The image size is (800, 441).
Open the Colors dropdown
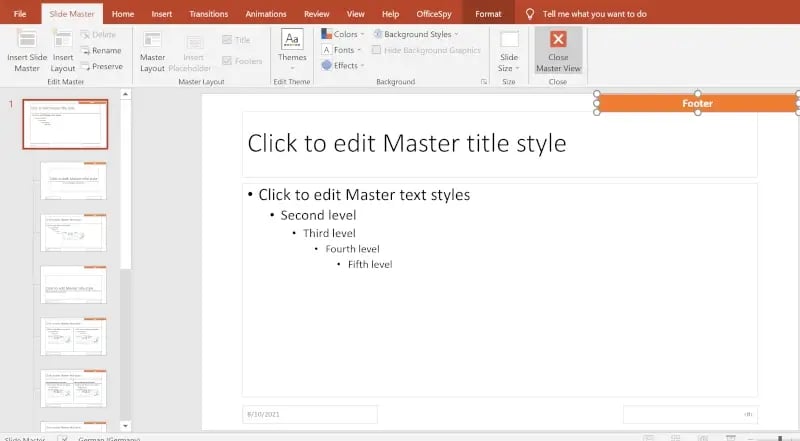[342, 34]
